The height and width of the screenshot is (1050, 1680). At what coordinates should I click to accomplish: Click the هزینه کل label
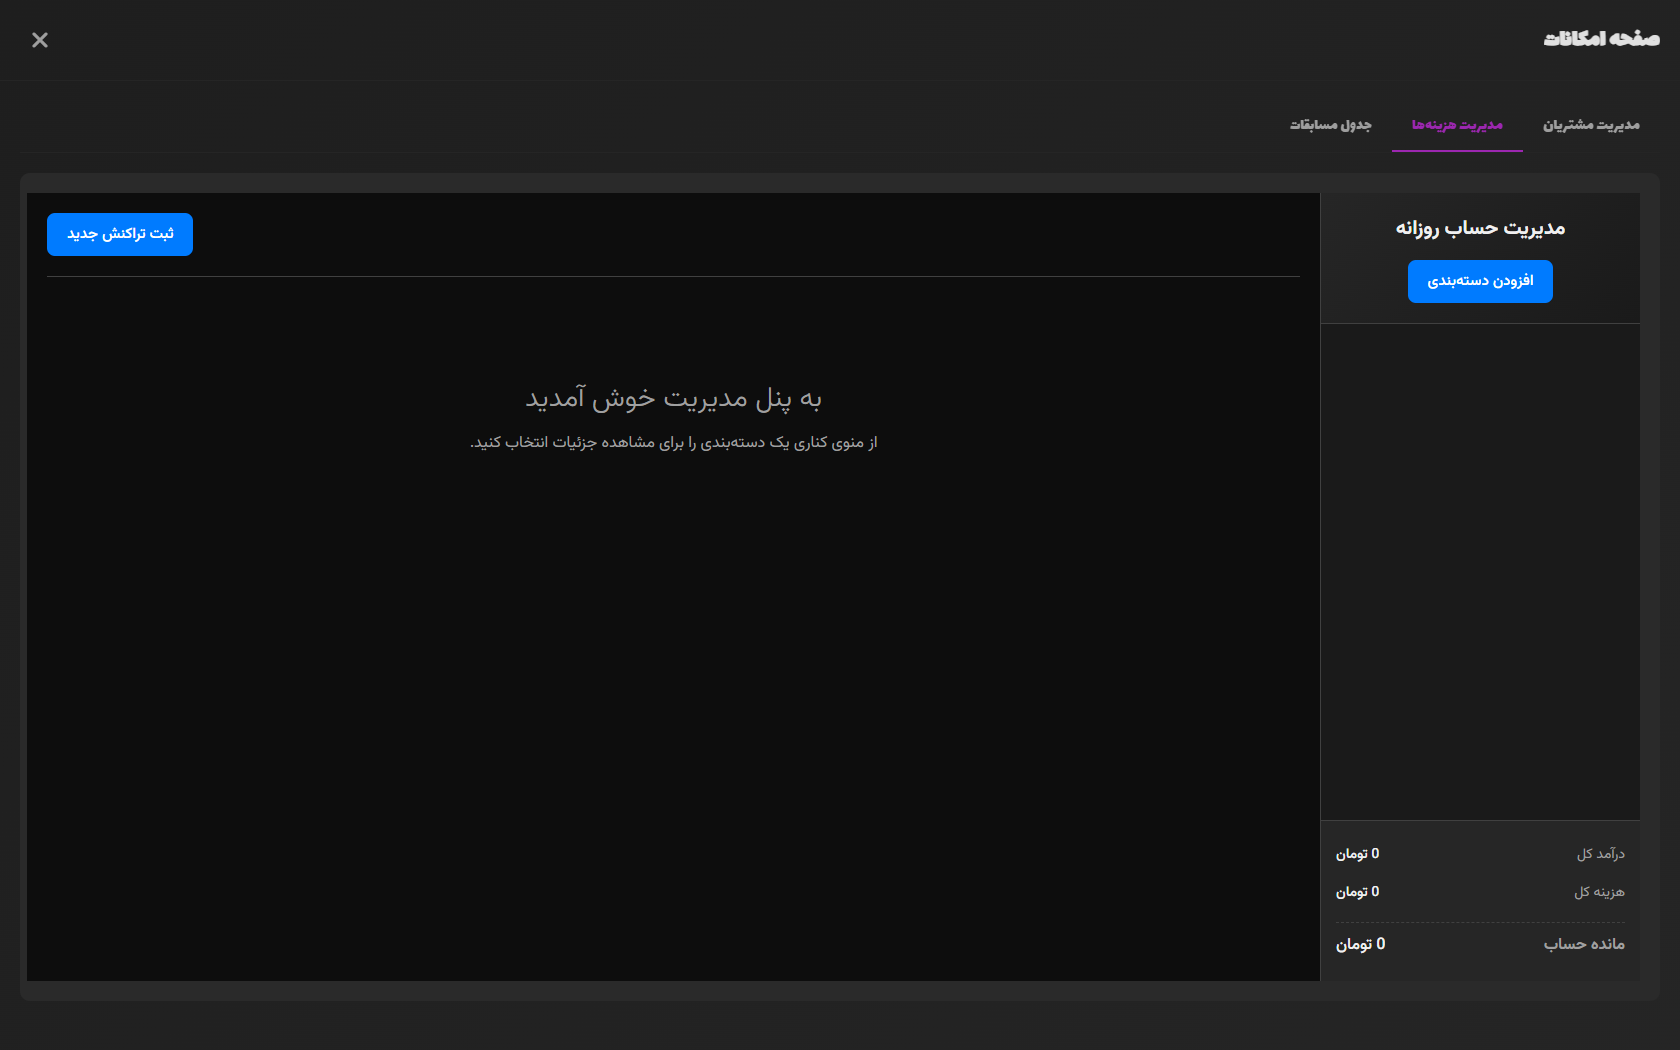tap(1599, 892)
